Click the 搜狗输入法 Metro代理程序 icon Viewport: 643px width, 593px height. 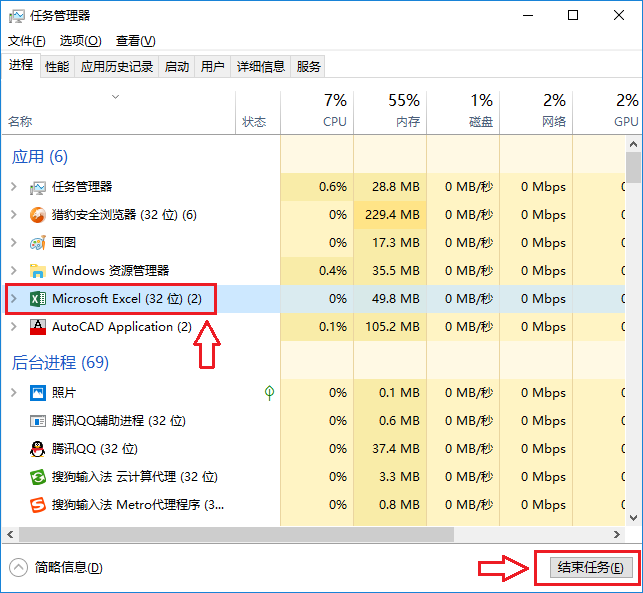(38, 505)
